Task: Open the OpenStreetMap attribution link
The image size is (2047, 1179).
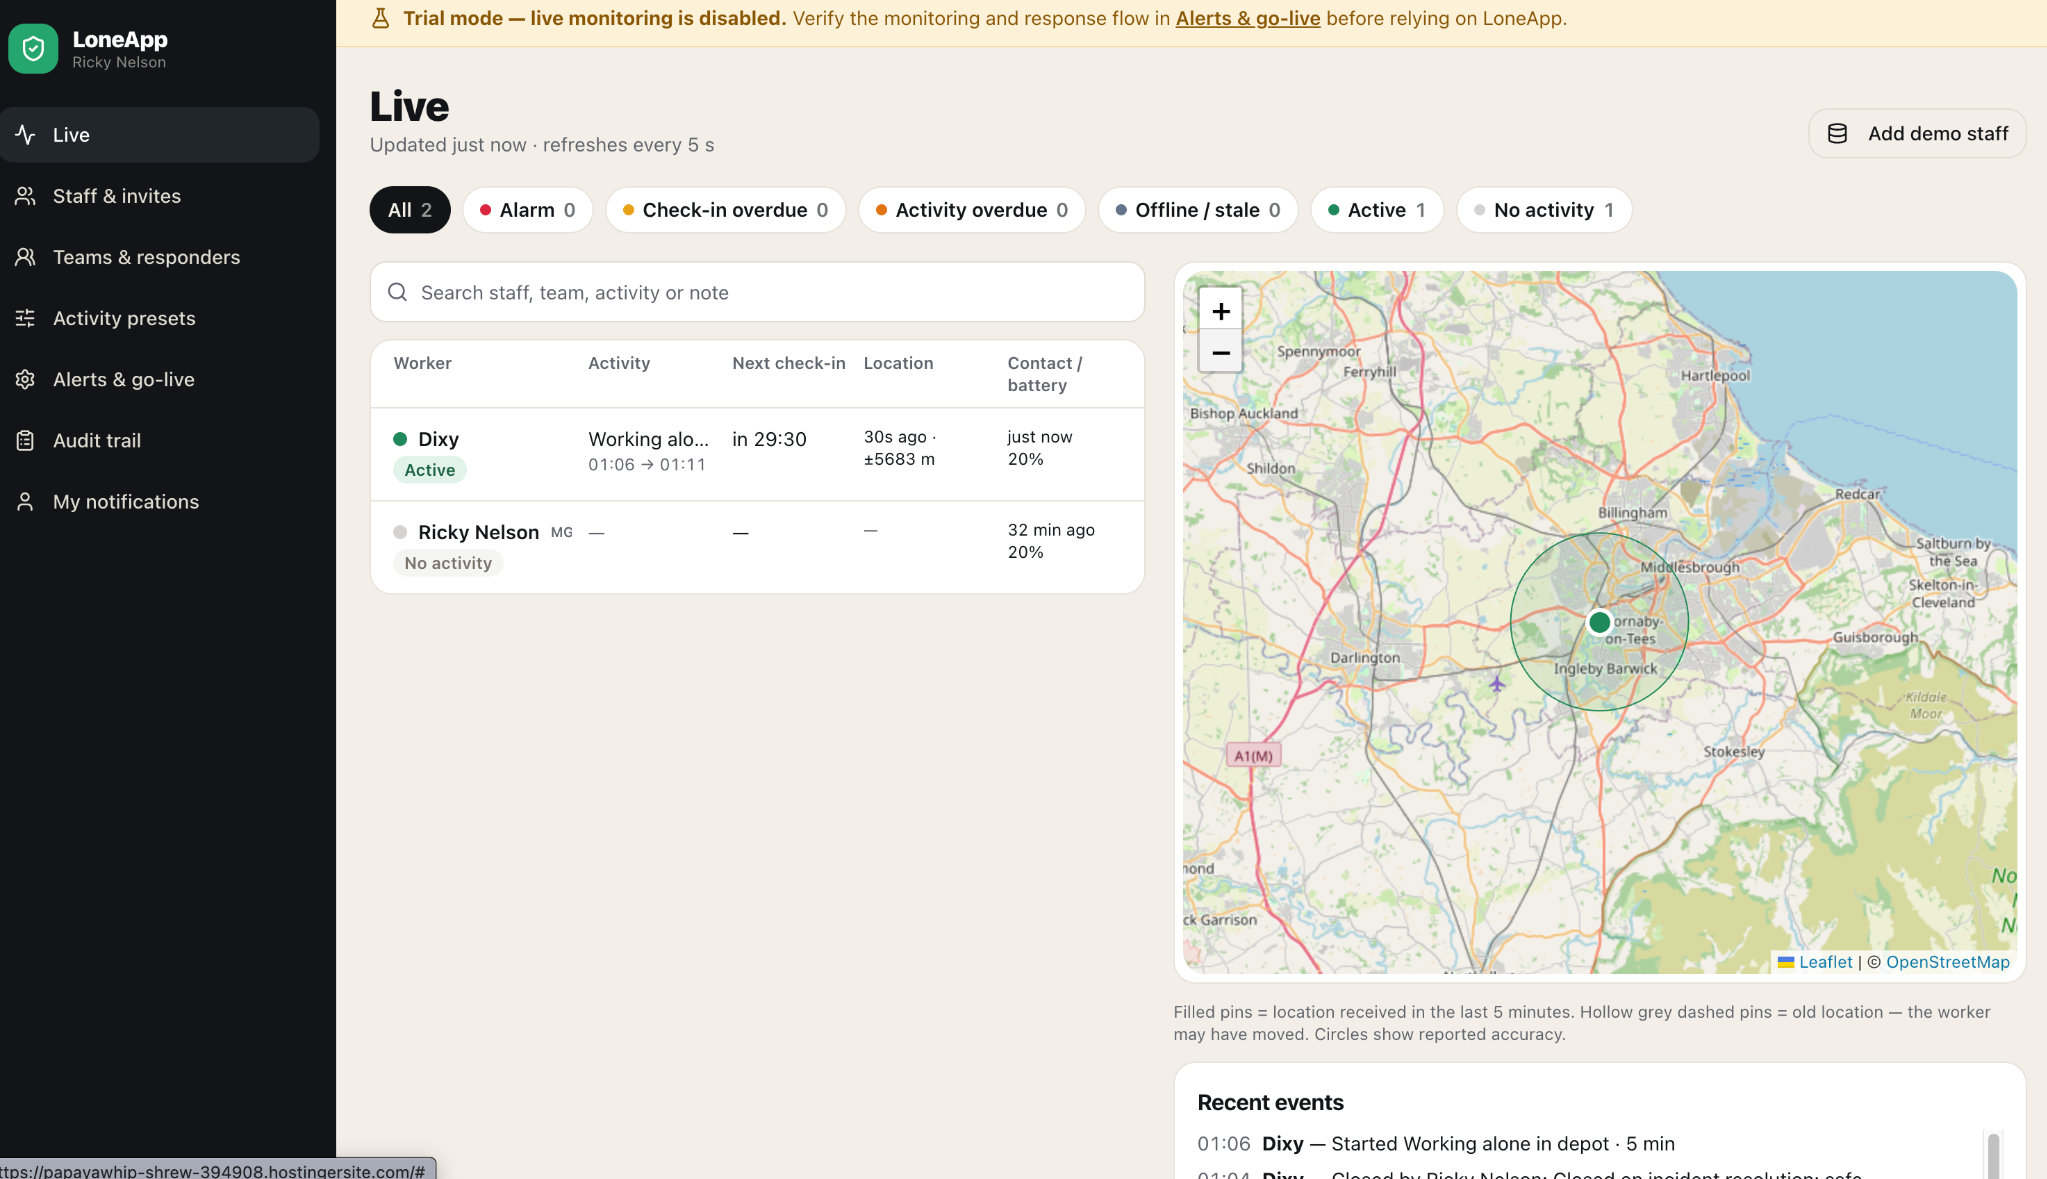Action: (1948, 962)
